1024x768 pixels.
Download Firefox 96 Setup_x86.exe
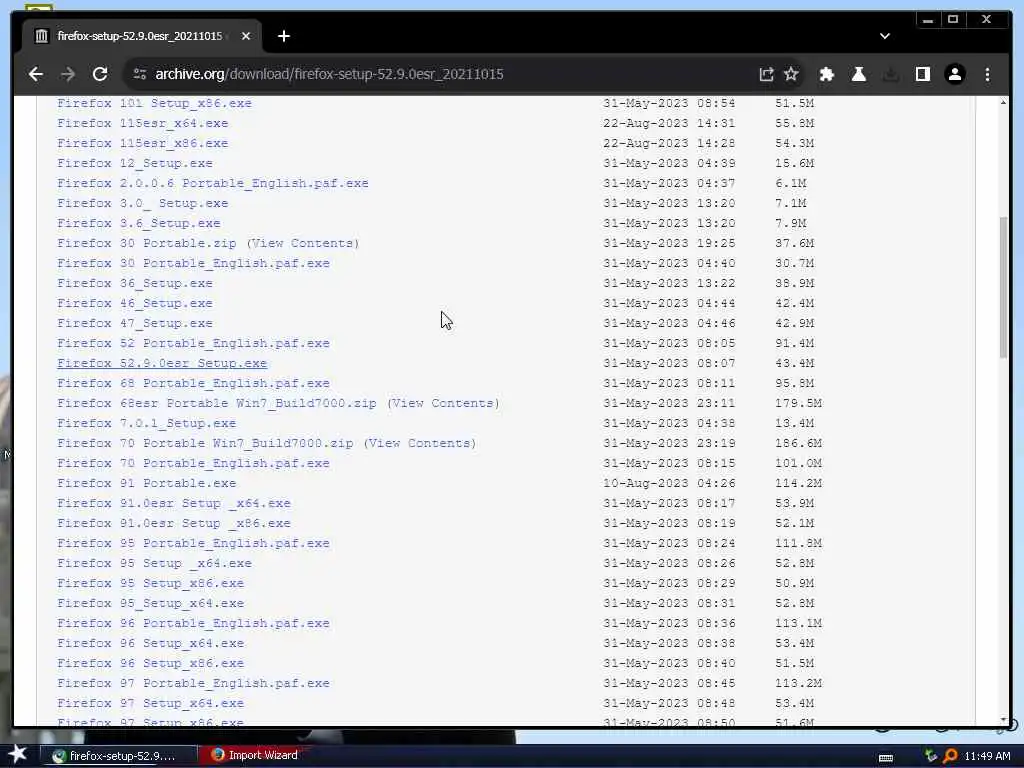(150, 664)
